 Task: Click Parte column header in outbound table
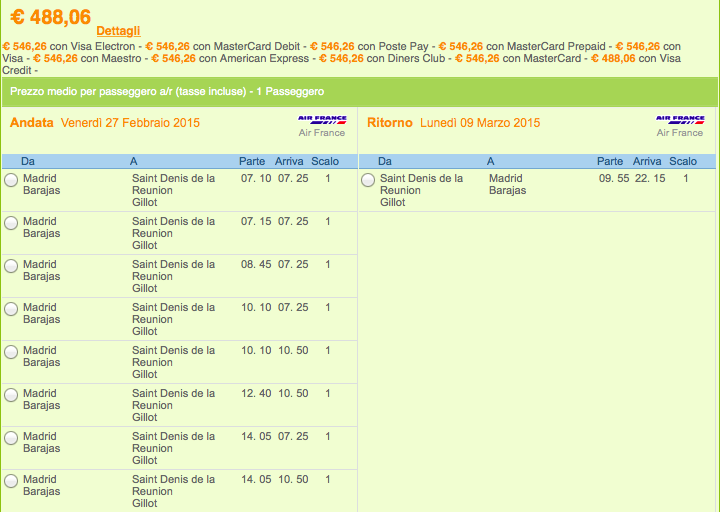[252, 161]
